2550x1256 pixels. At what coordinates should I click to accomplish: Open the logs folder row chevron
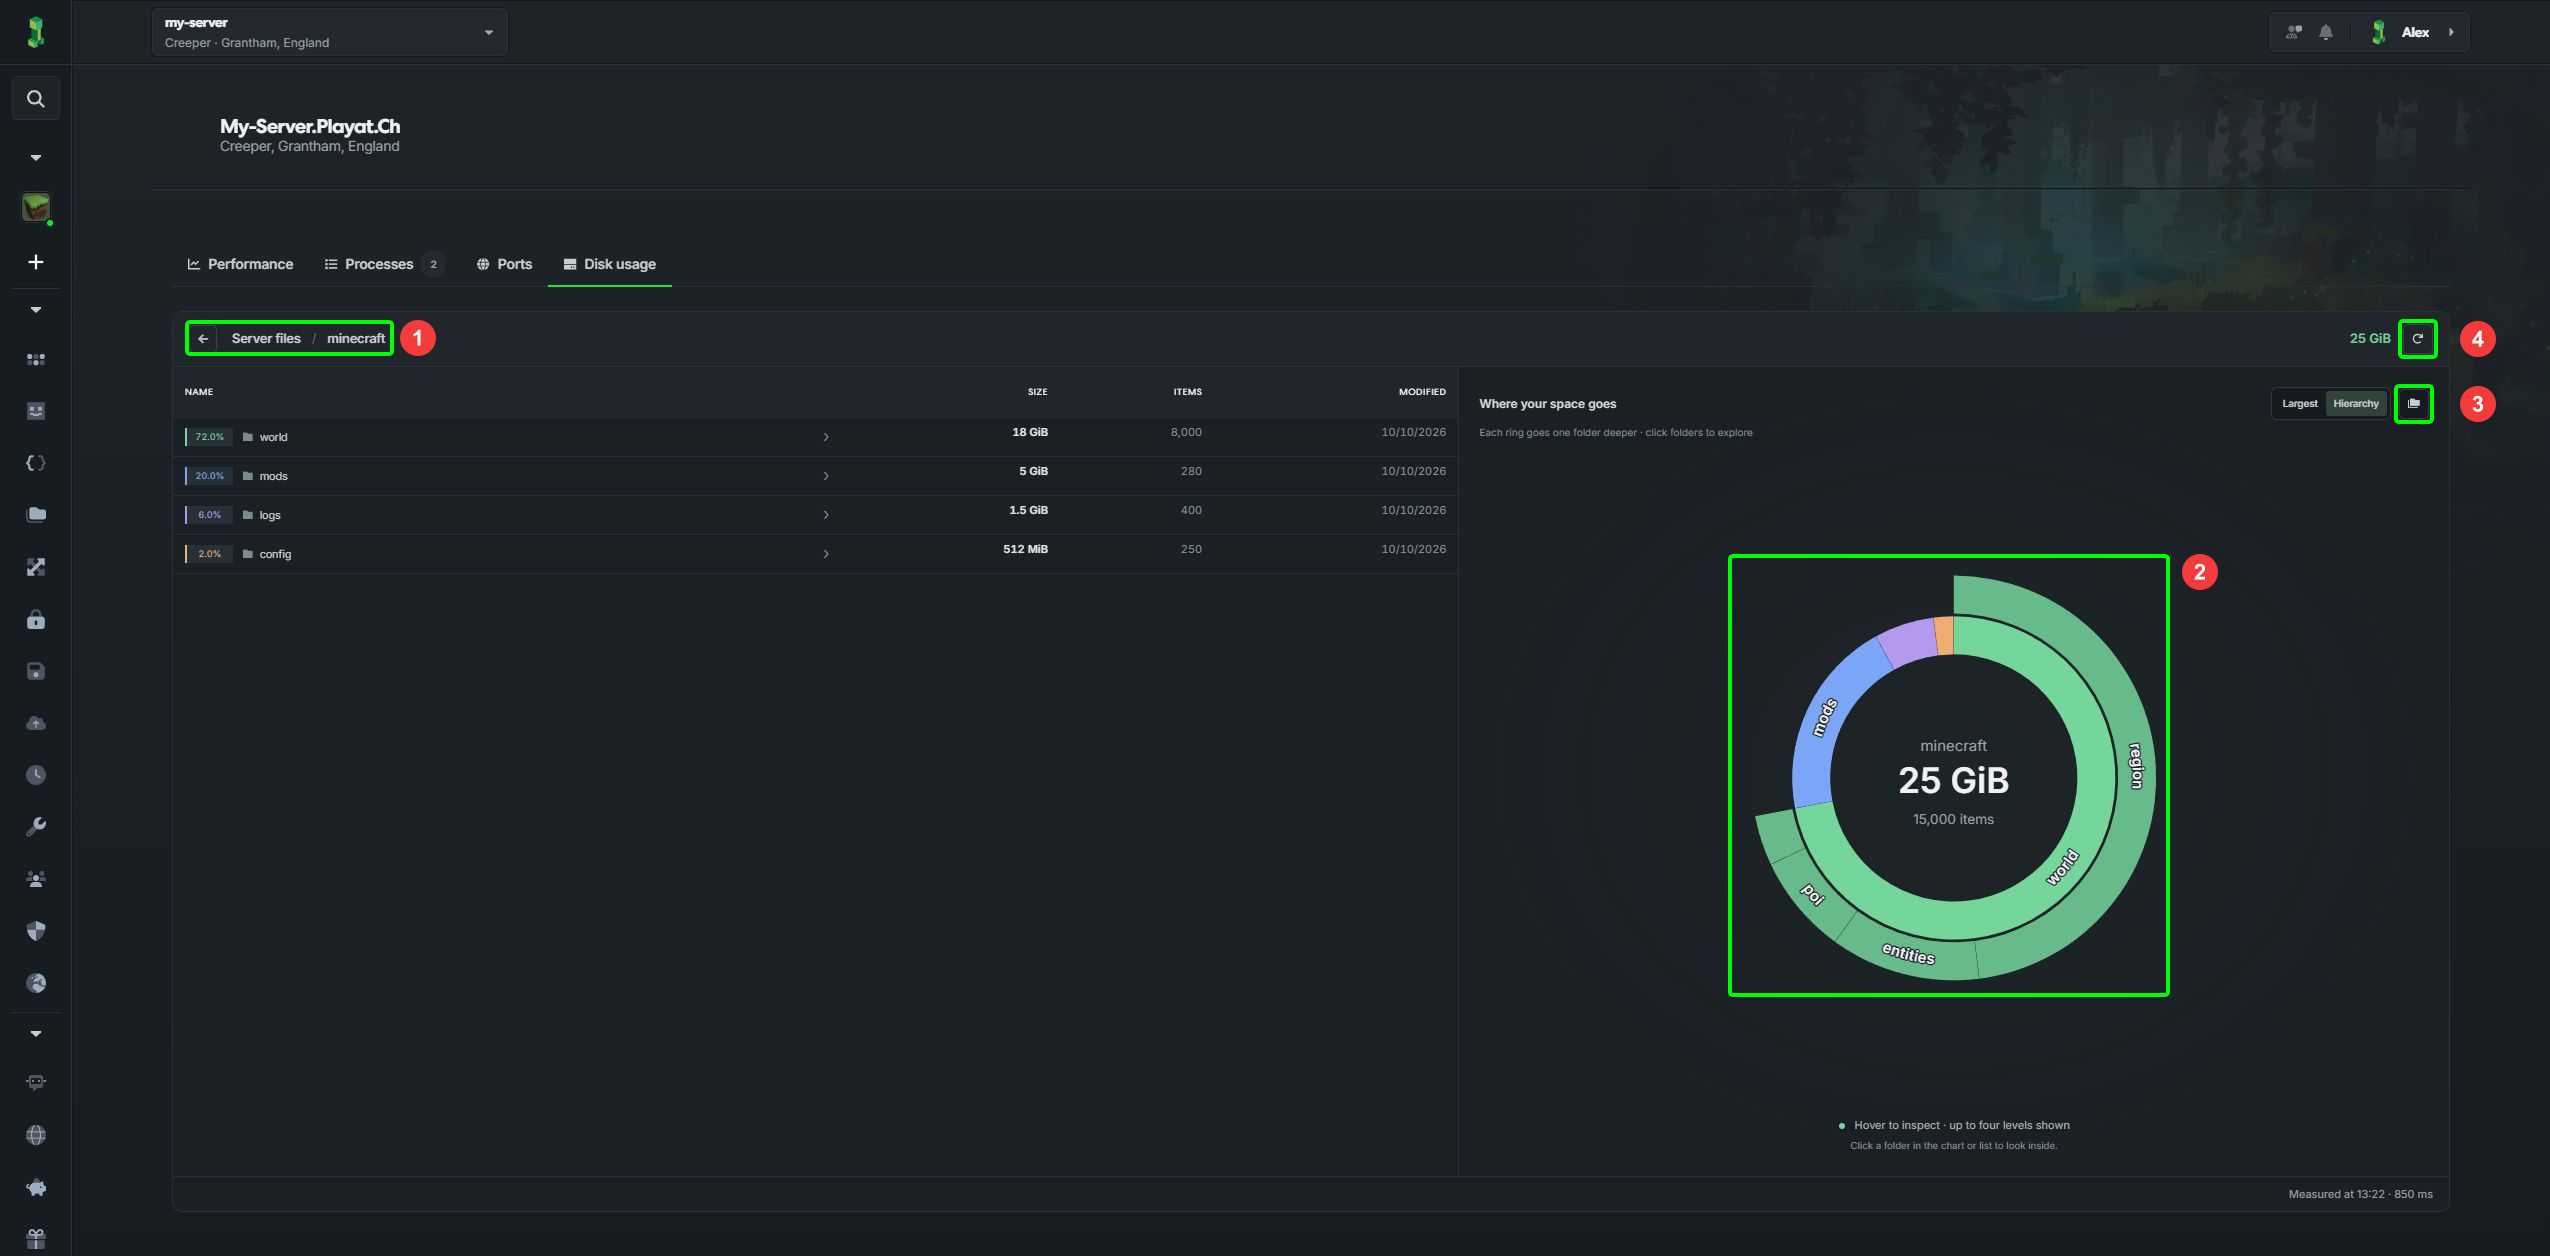click(x=826, y=515)
